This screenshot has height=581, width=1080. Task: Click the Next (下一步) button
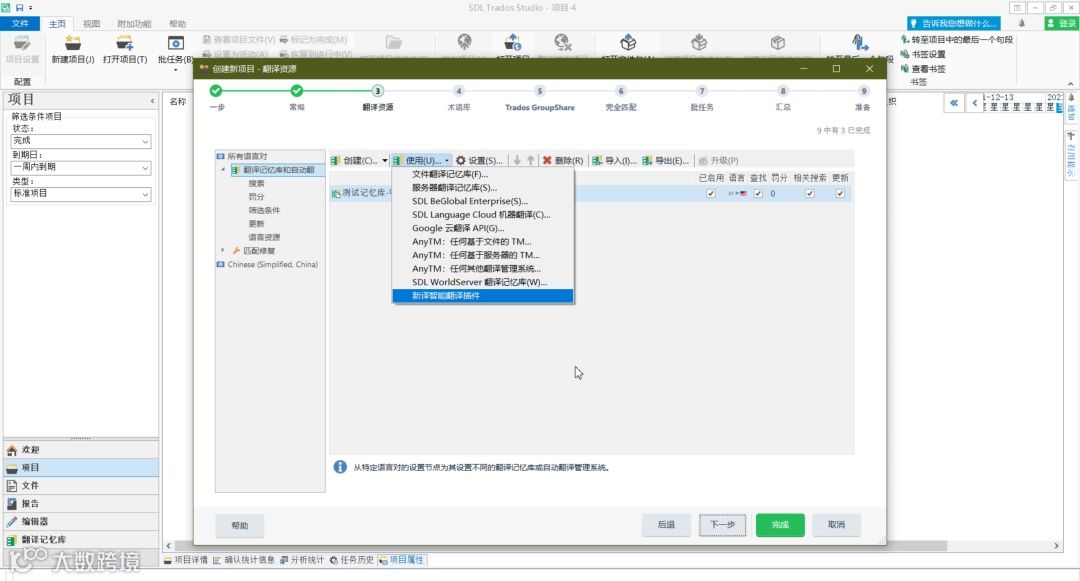tap(723, 525)
